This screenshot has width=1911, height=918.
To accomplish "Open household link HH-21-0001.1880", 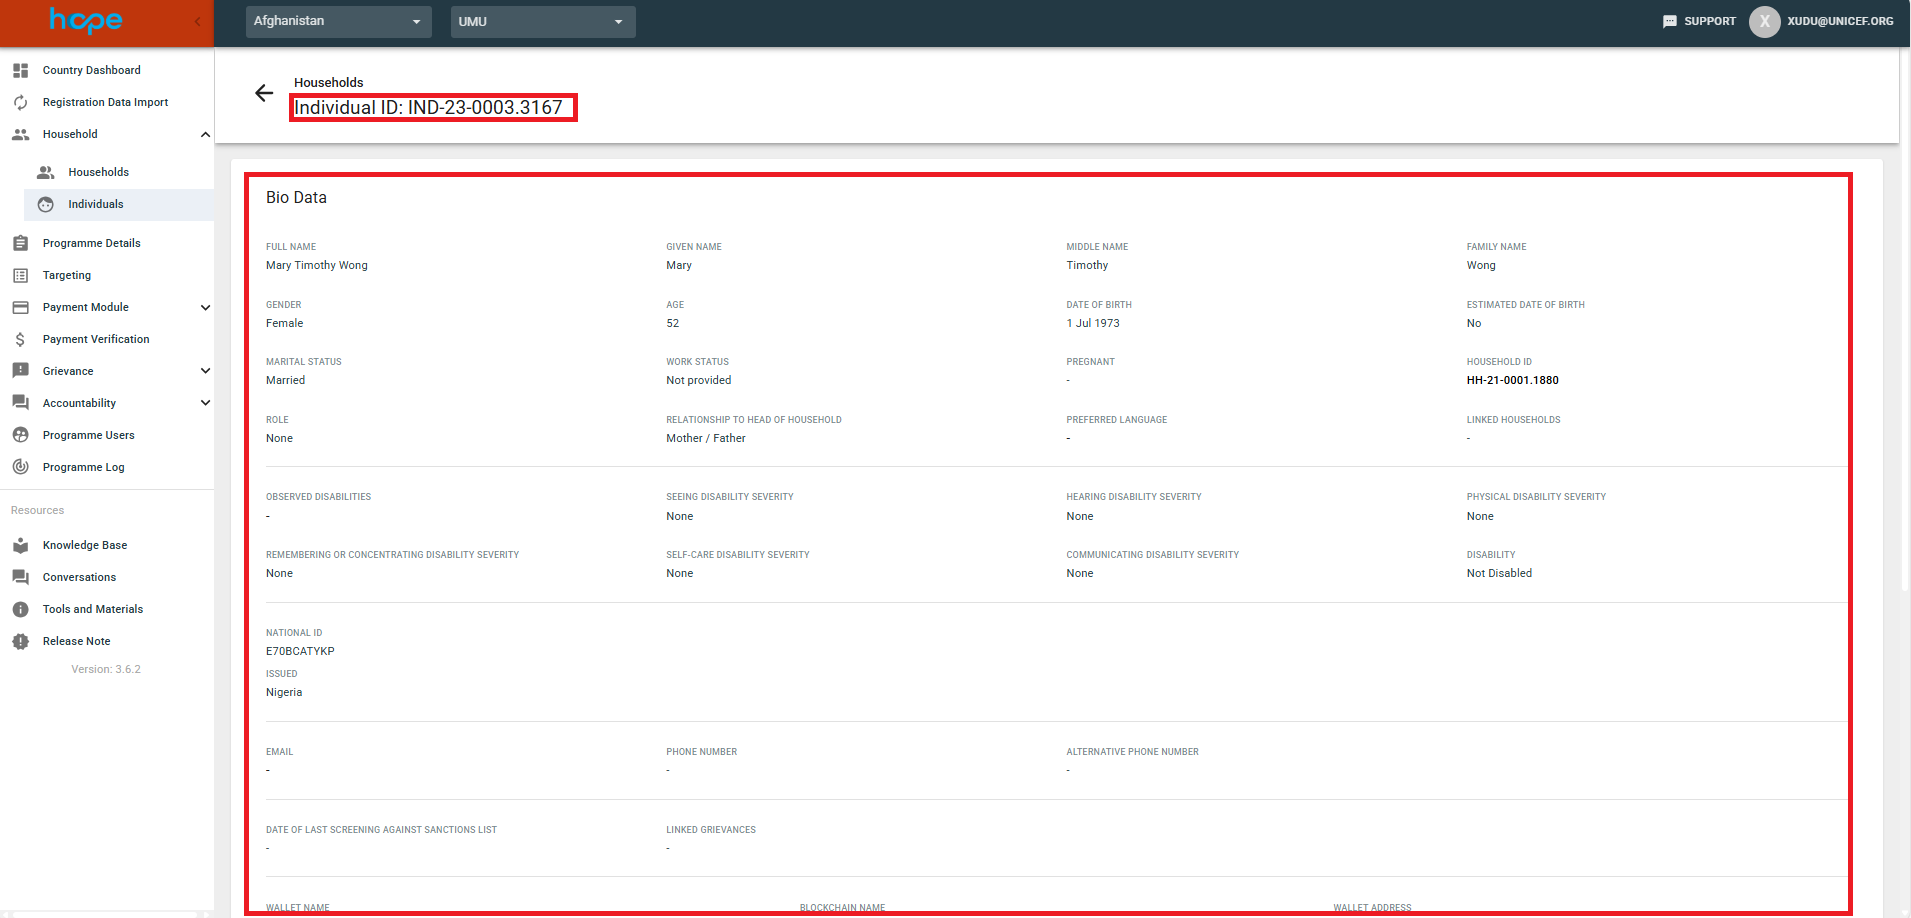I will click(x=1512, y=380).
